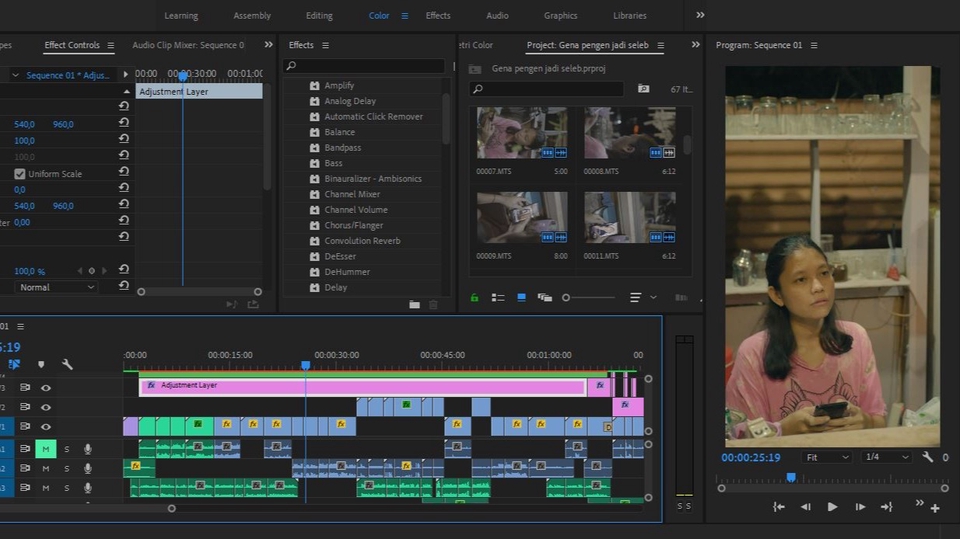Switch to Audio Clip Mixer tab
The image size is (960, 539).
pyautogui.click(x=188, y=45)
